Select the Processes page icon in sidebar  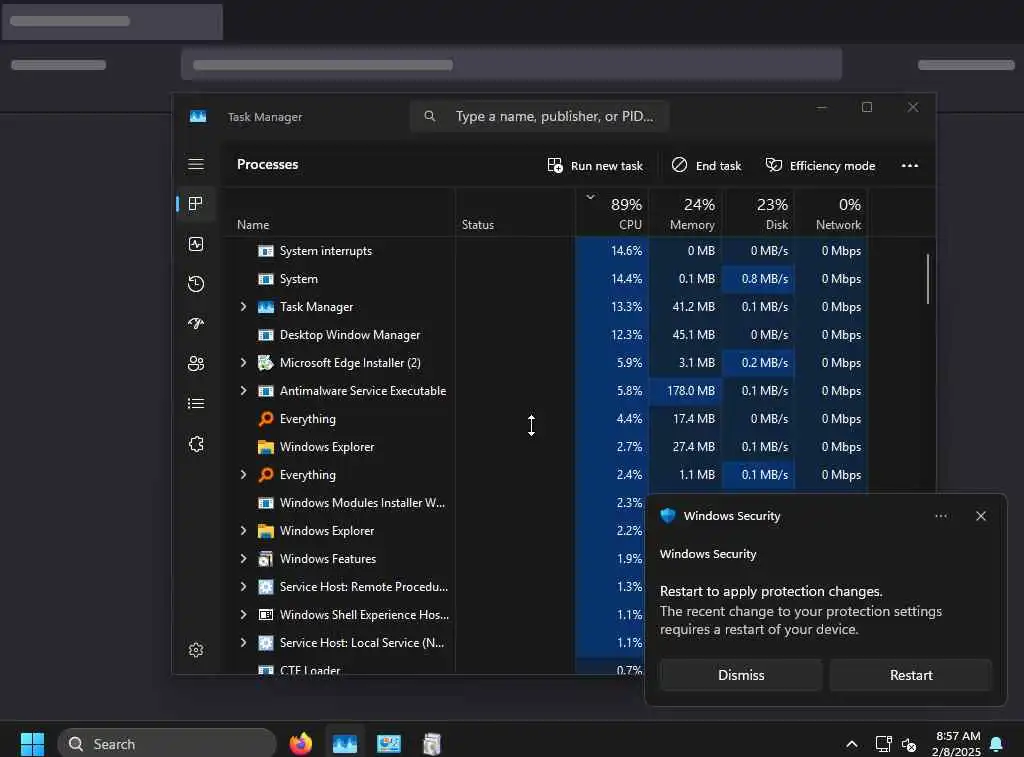tap(196, 204)
